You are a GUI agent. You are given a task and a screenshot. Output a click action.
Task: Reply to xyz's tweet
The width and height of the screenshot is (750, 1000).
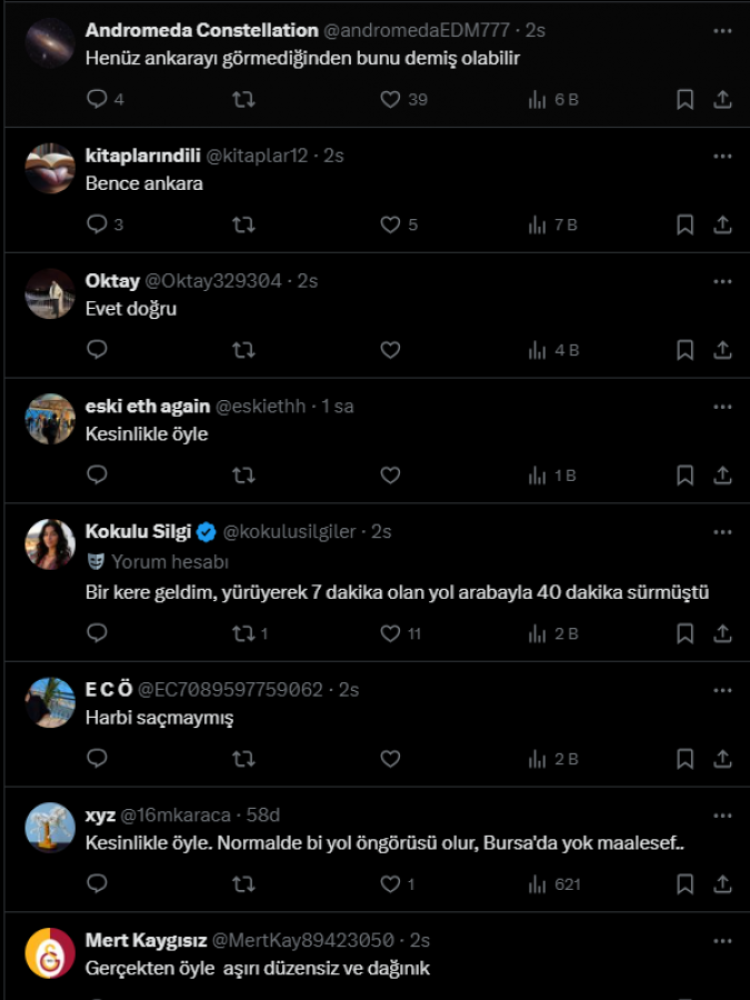click(x=97, y=884)
